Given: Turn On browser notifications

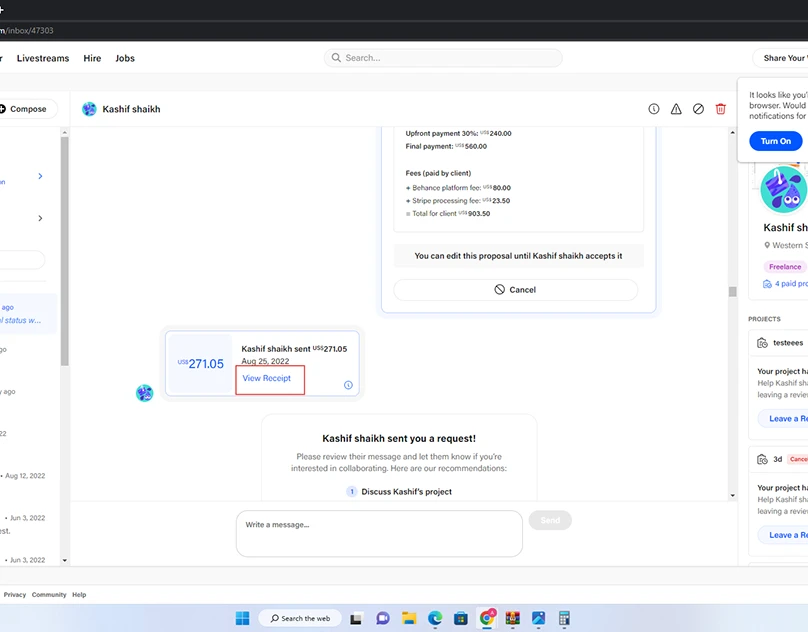Looking at the screenshot, I should coord(775,141).
